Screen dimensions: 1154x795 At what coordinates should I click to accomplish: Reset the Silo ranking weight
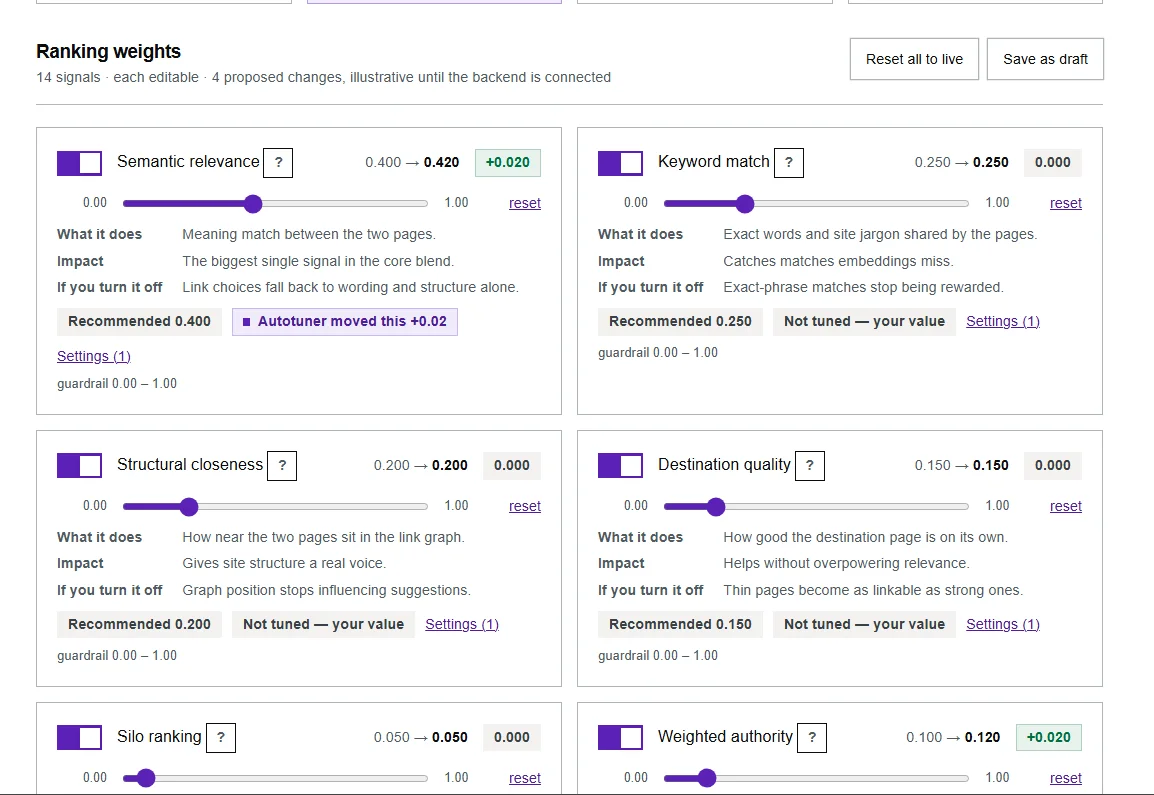click(525, 778)
